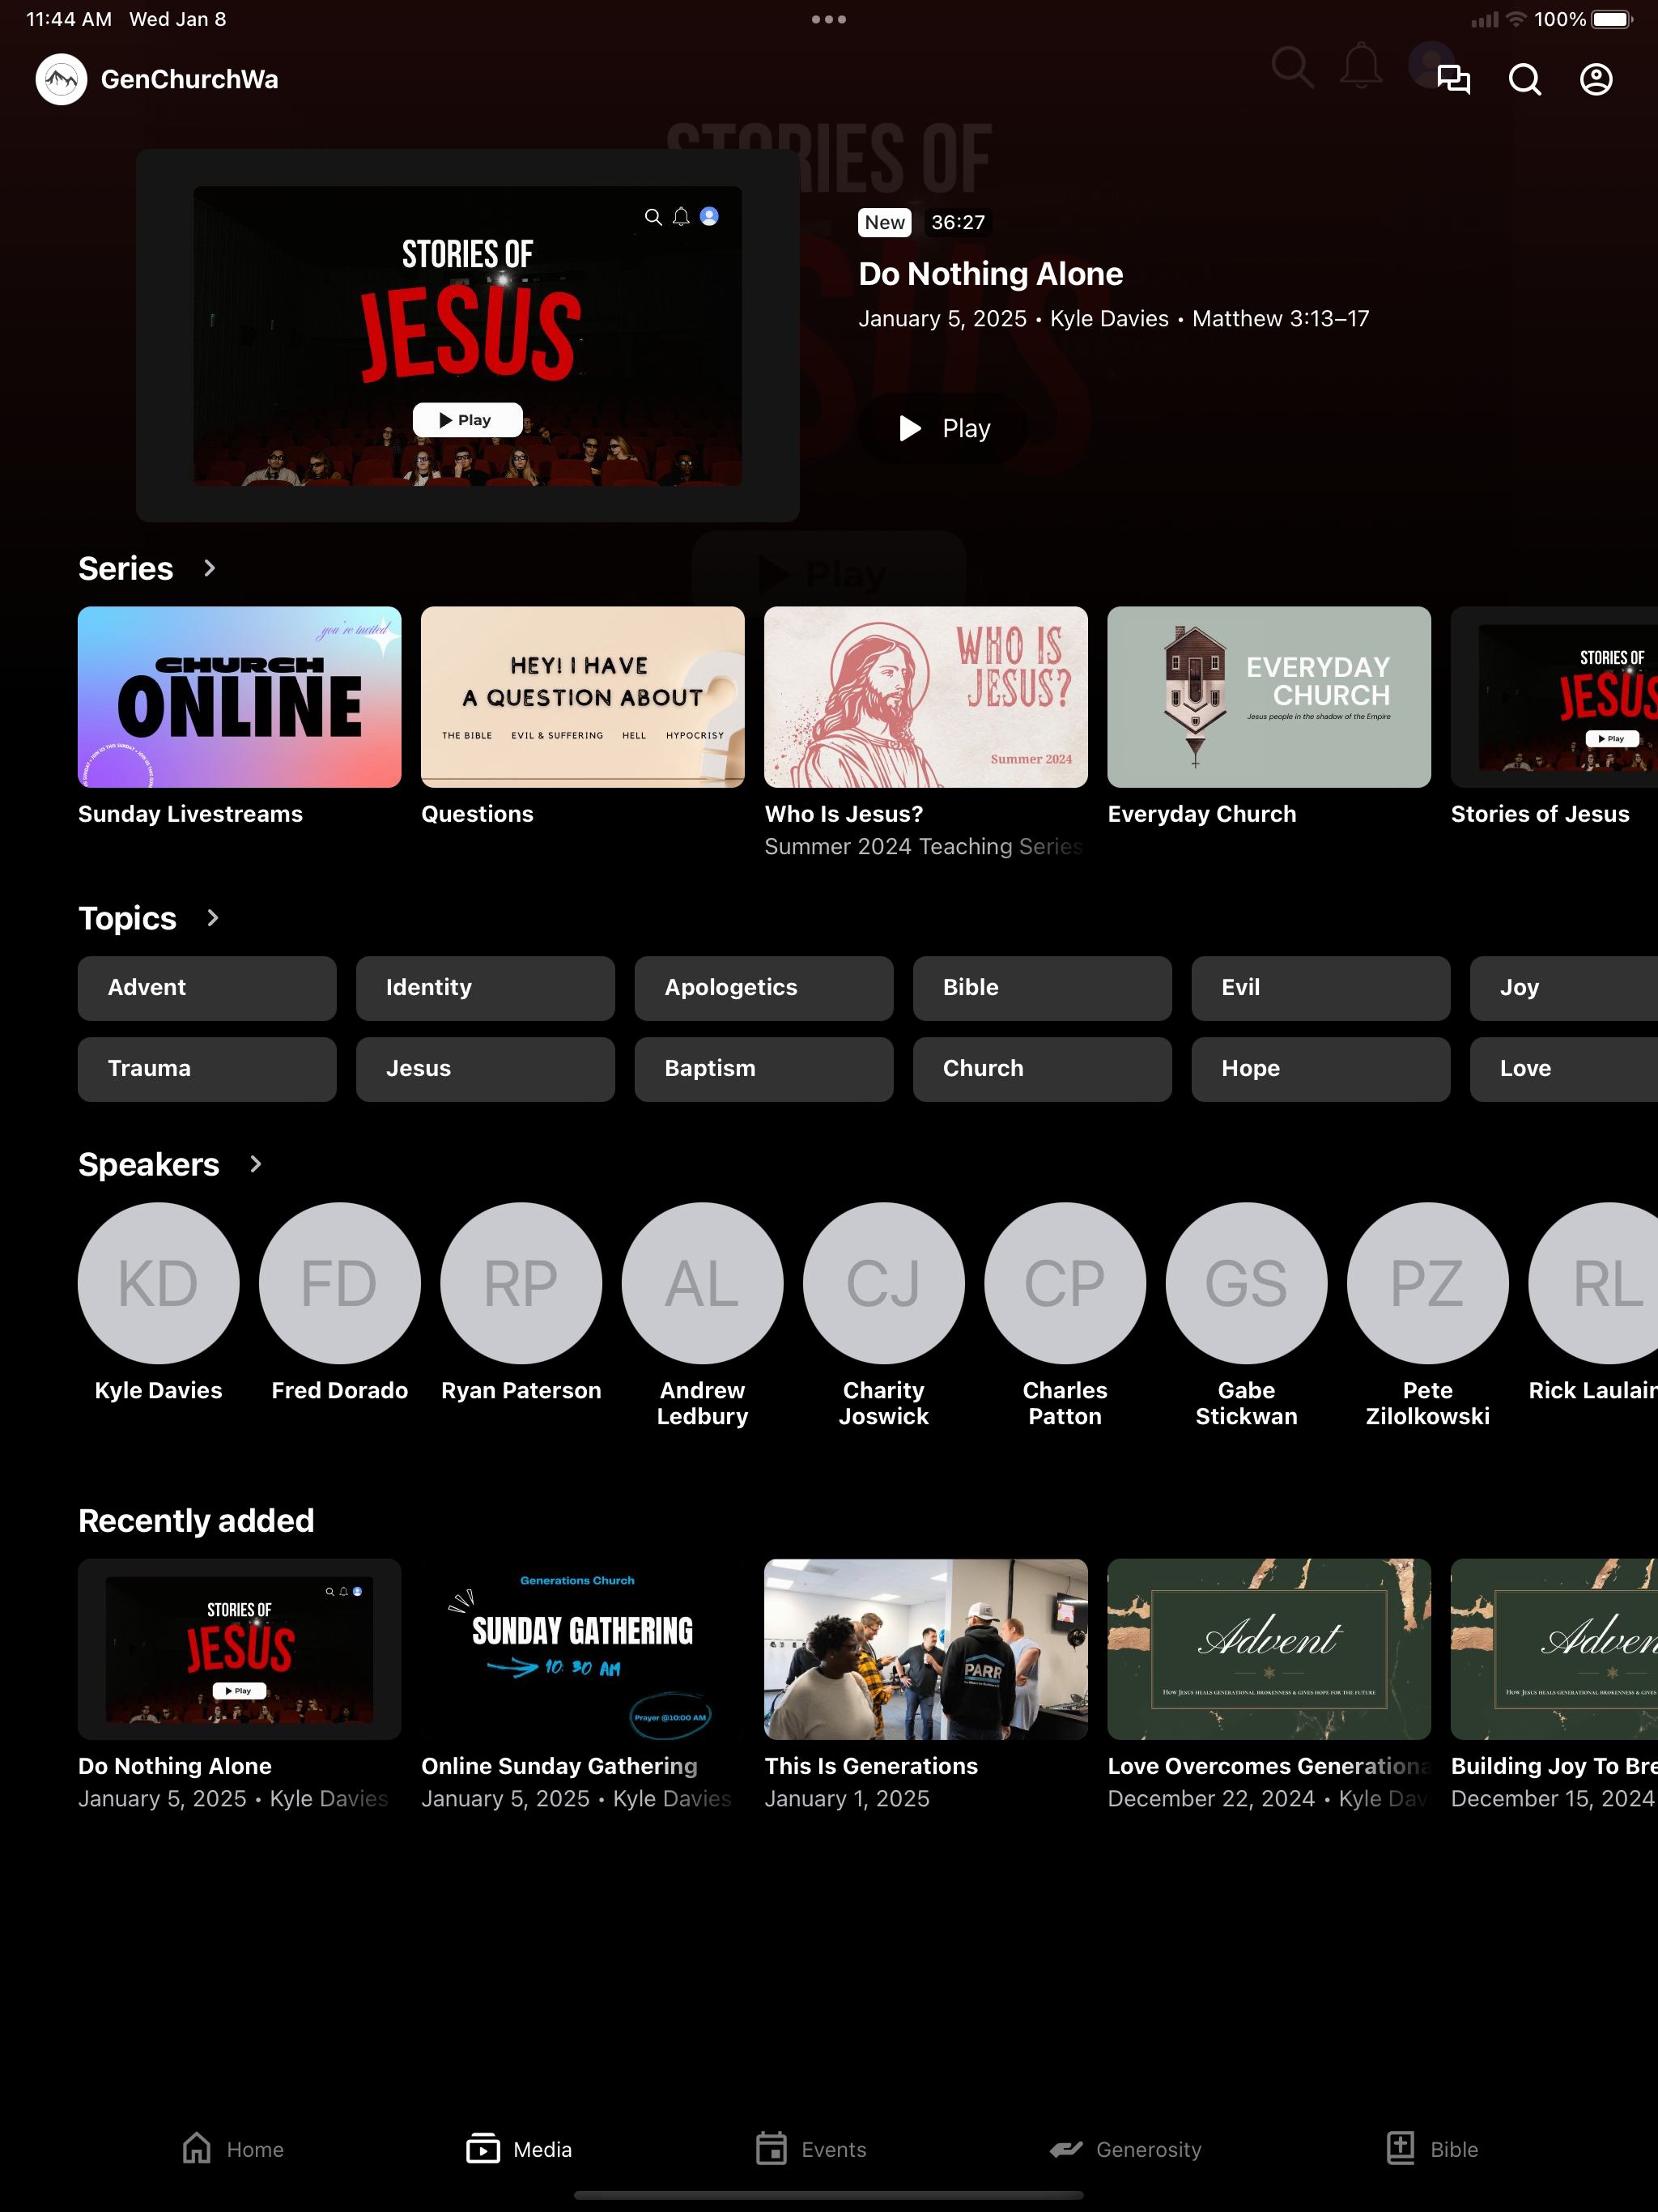Image resolution: width=1658 pixels, height=2212 pixels.
Task: Tap the Media tab icon
Action: coord(483,2148)
